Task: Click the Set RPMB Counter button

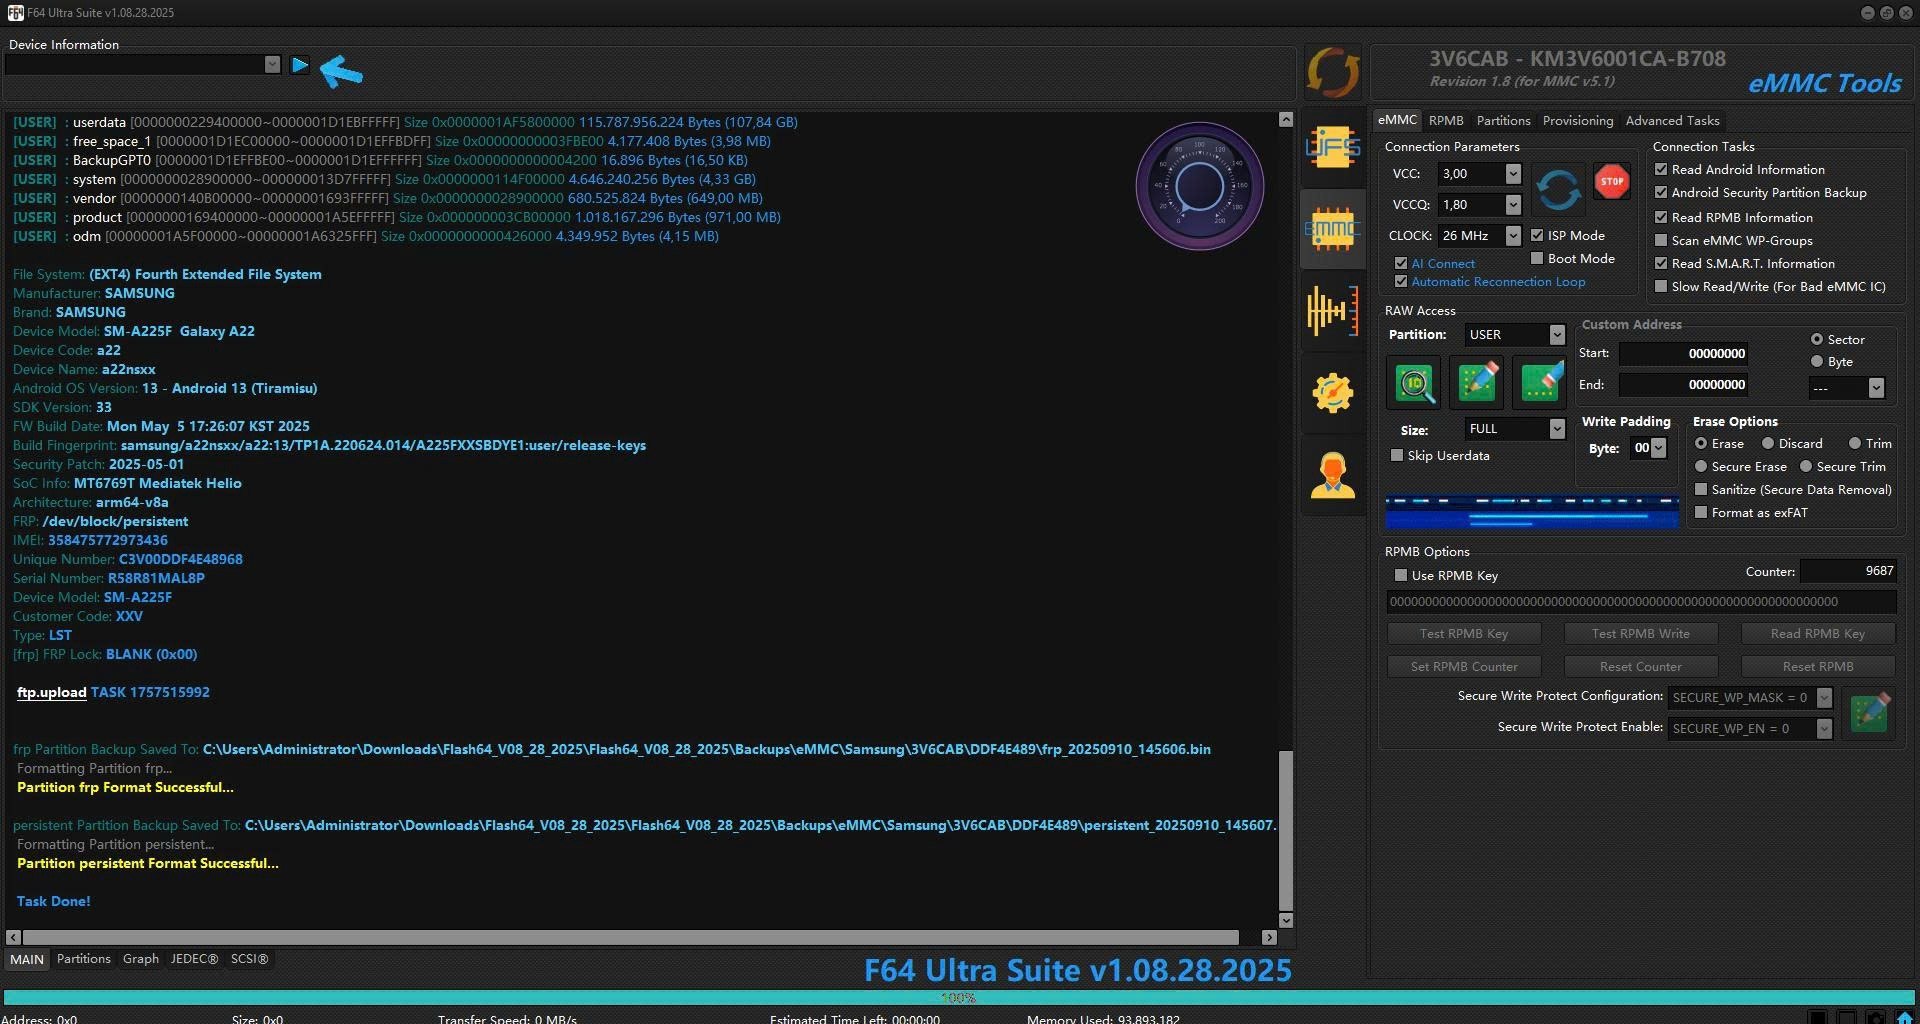Action: pos(1464,667)
